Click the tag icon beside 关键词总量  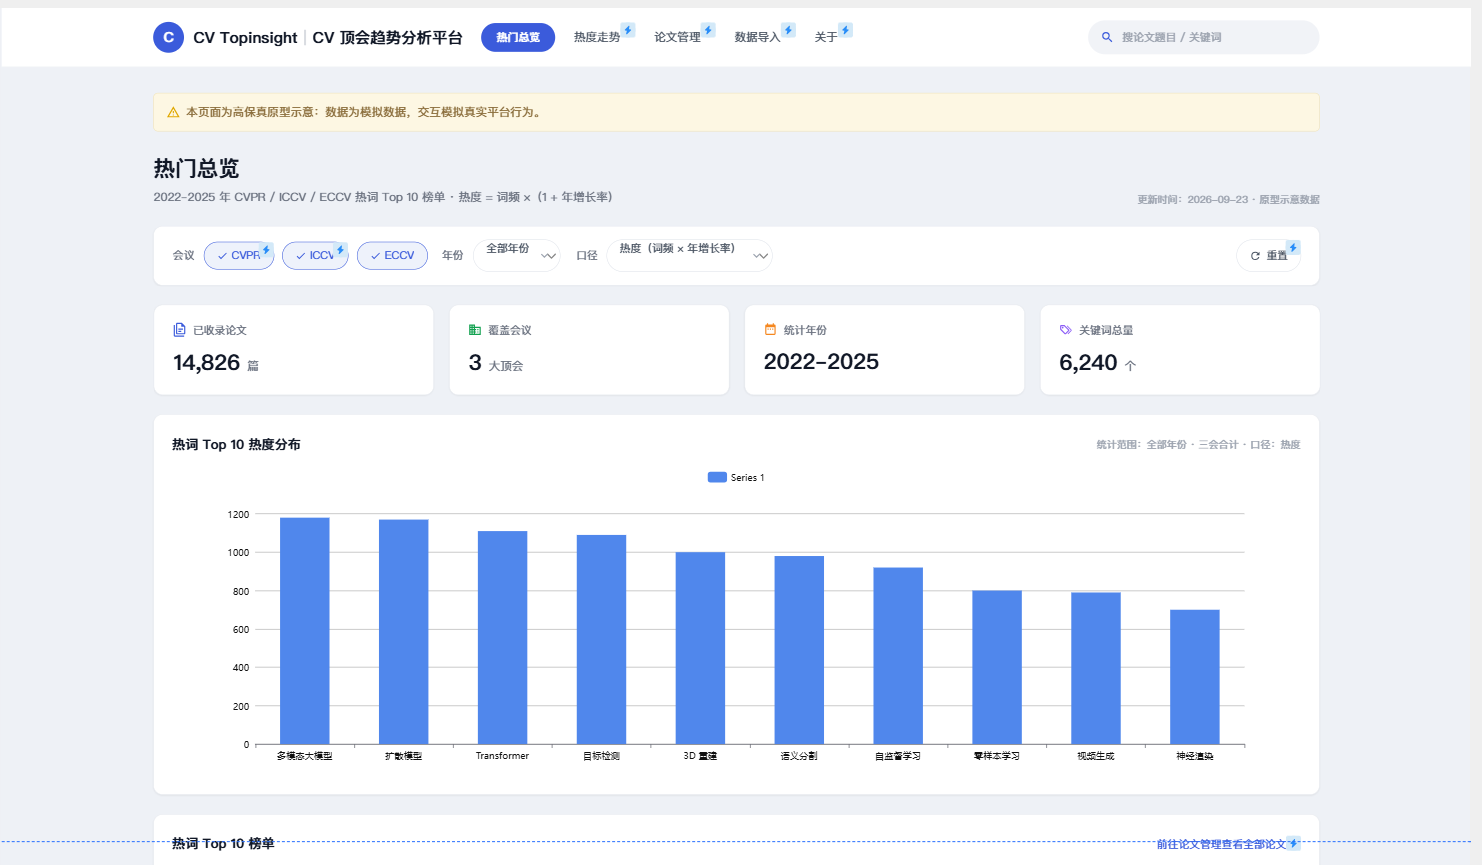tap(1066, 330)
